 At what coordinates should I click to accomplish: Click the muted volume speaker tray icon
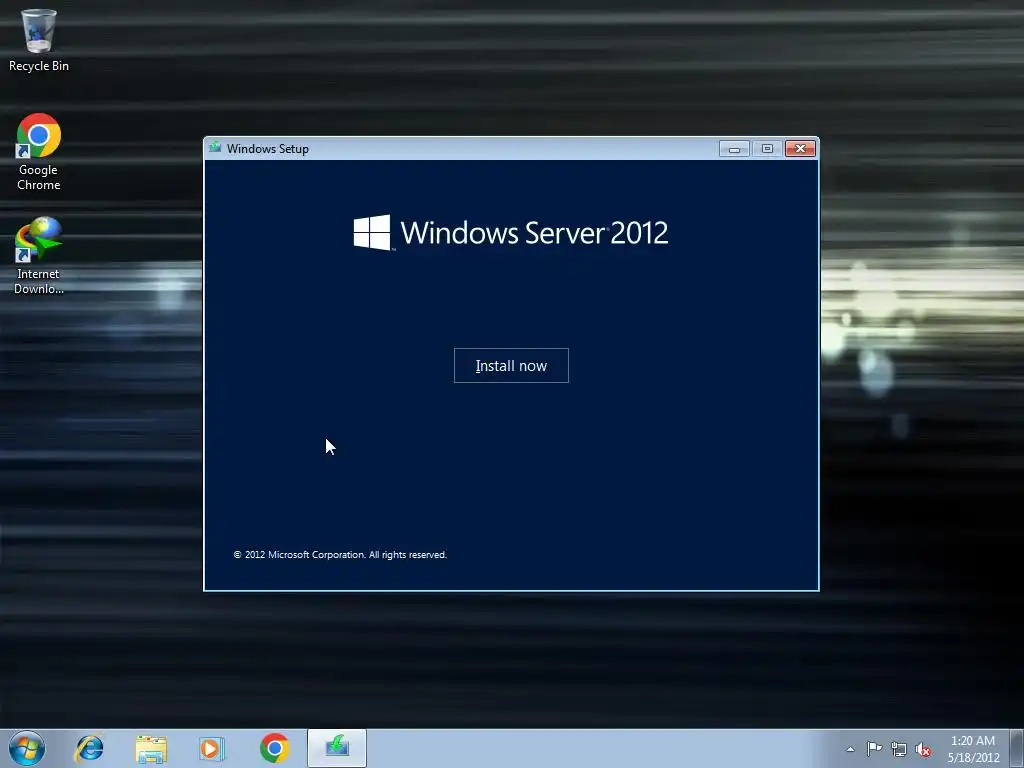point(923,750)
